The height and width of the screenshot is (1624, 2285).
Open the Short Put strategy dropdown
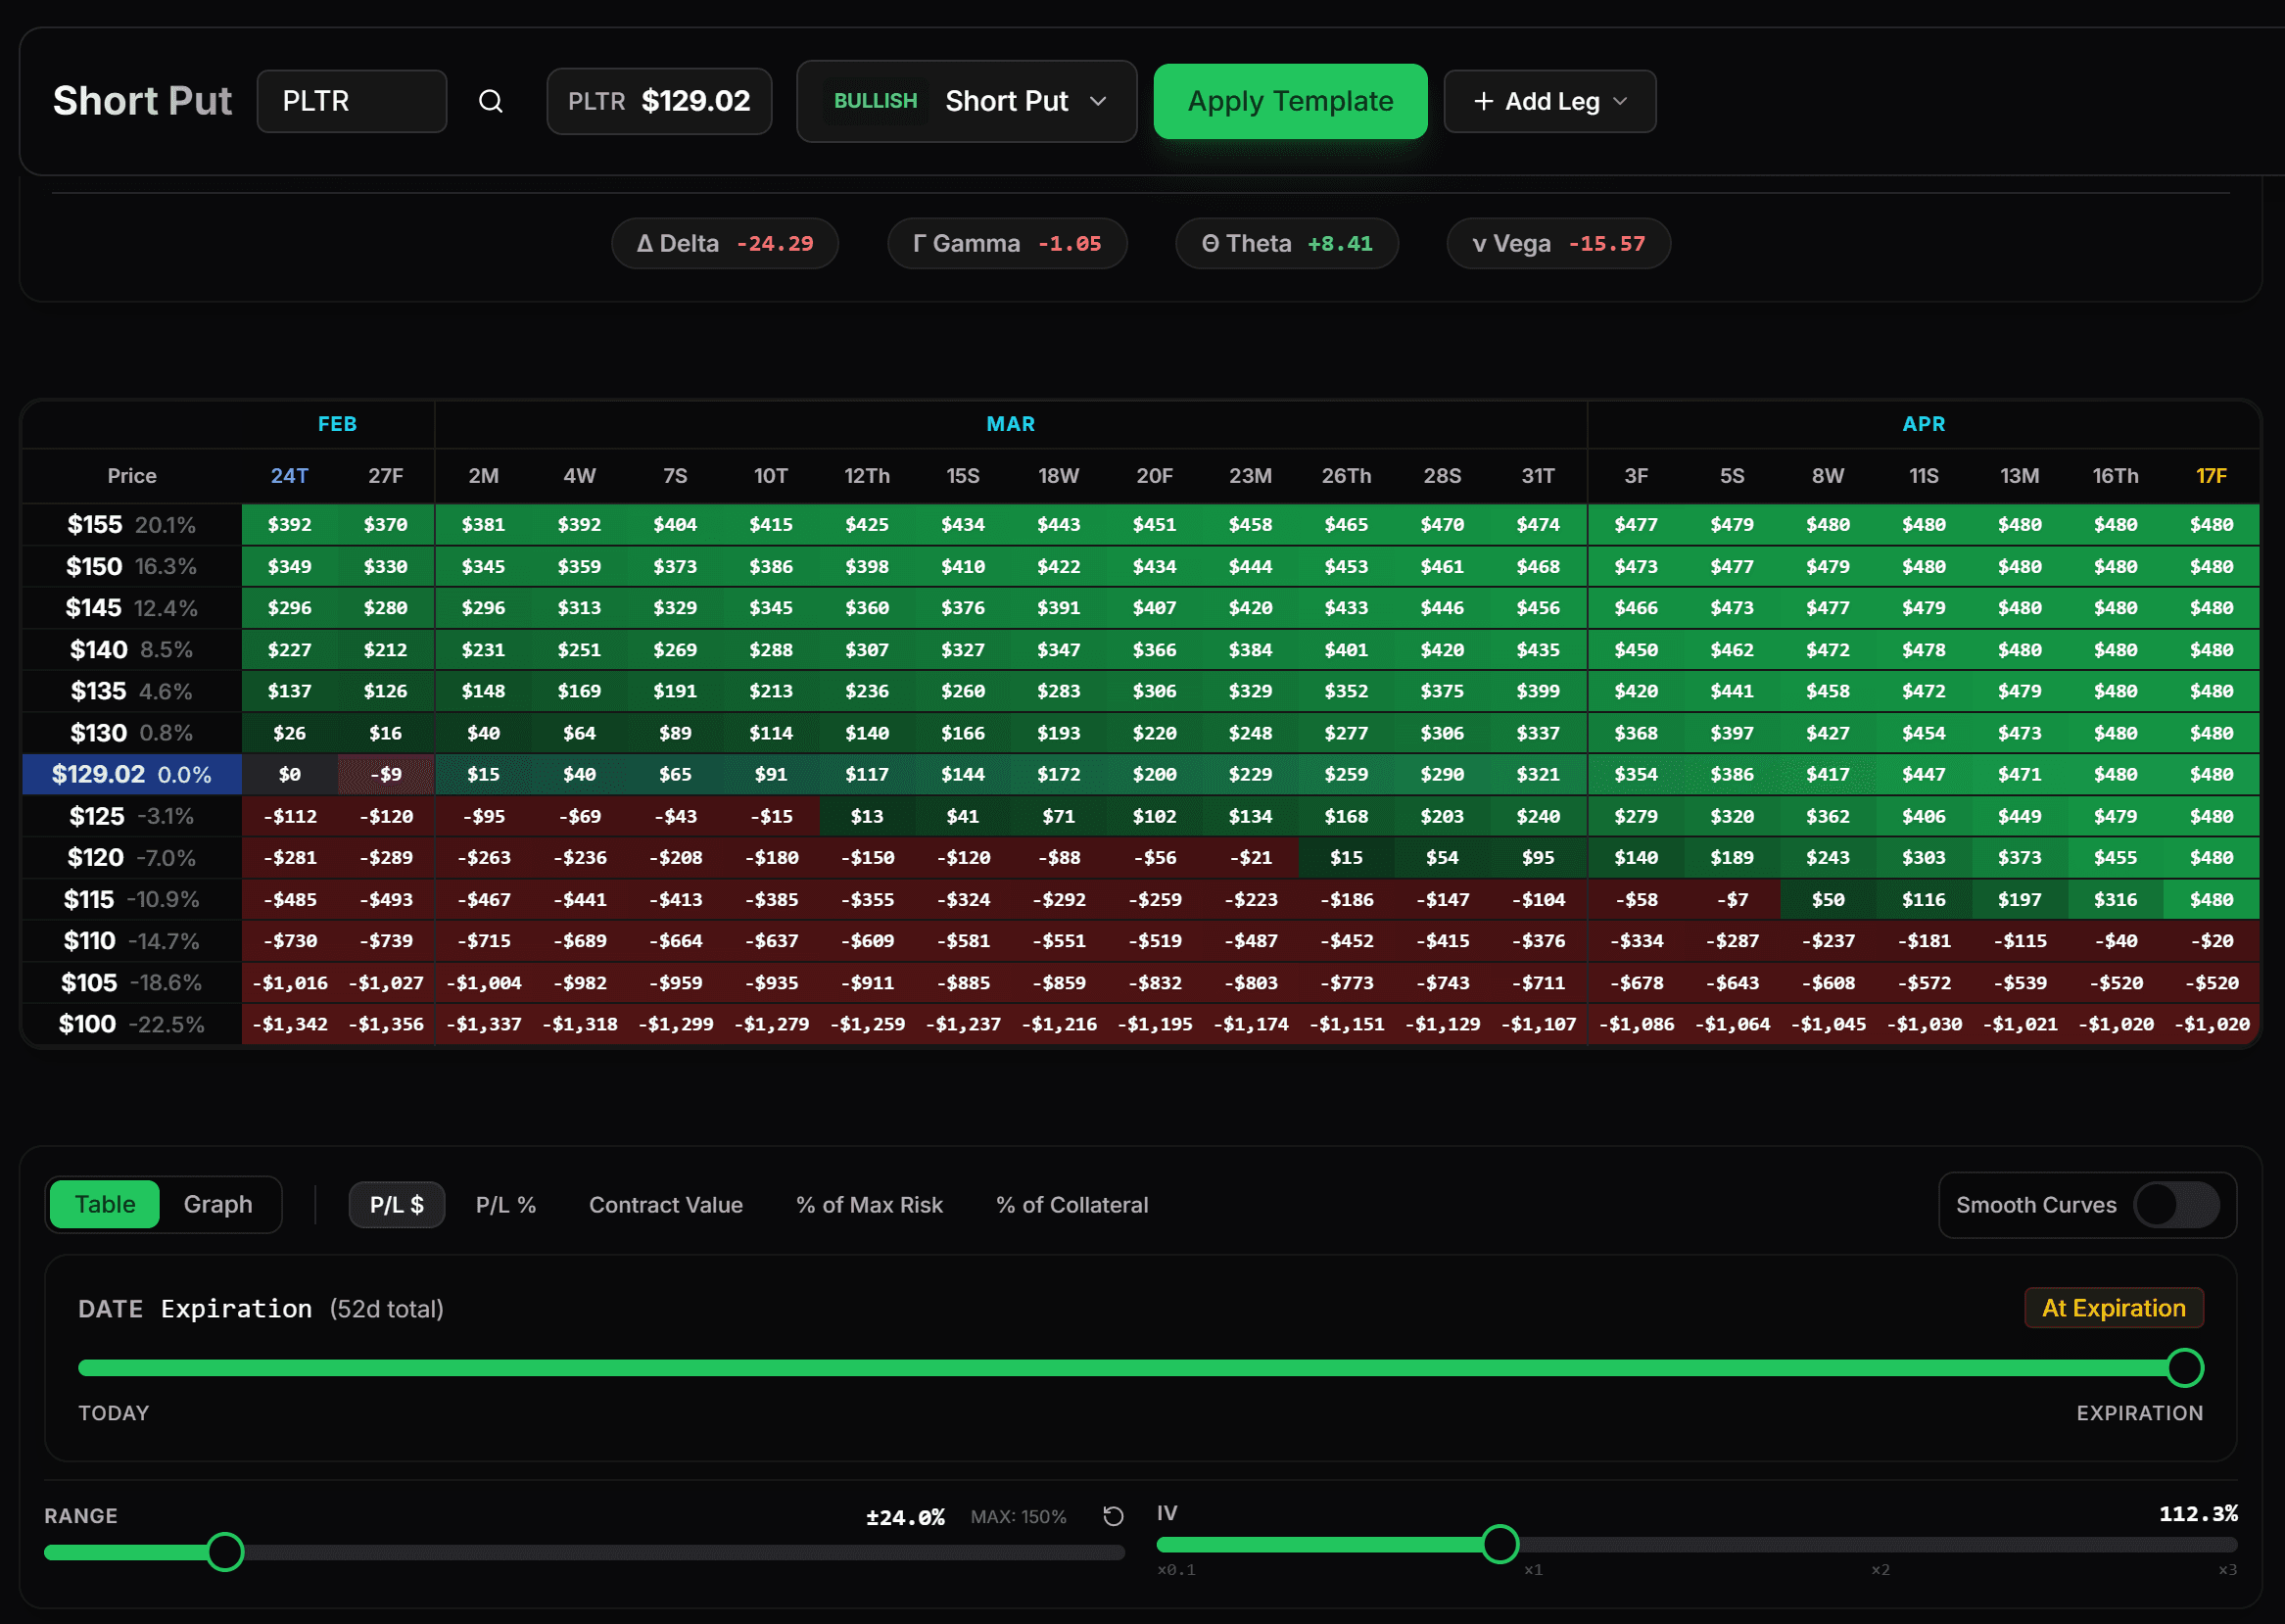click(x=966, y=101)
